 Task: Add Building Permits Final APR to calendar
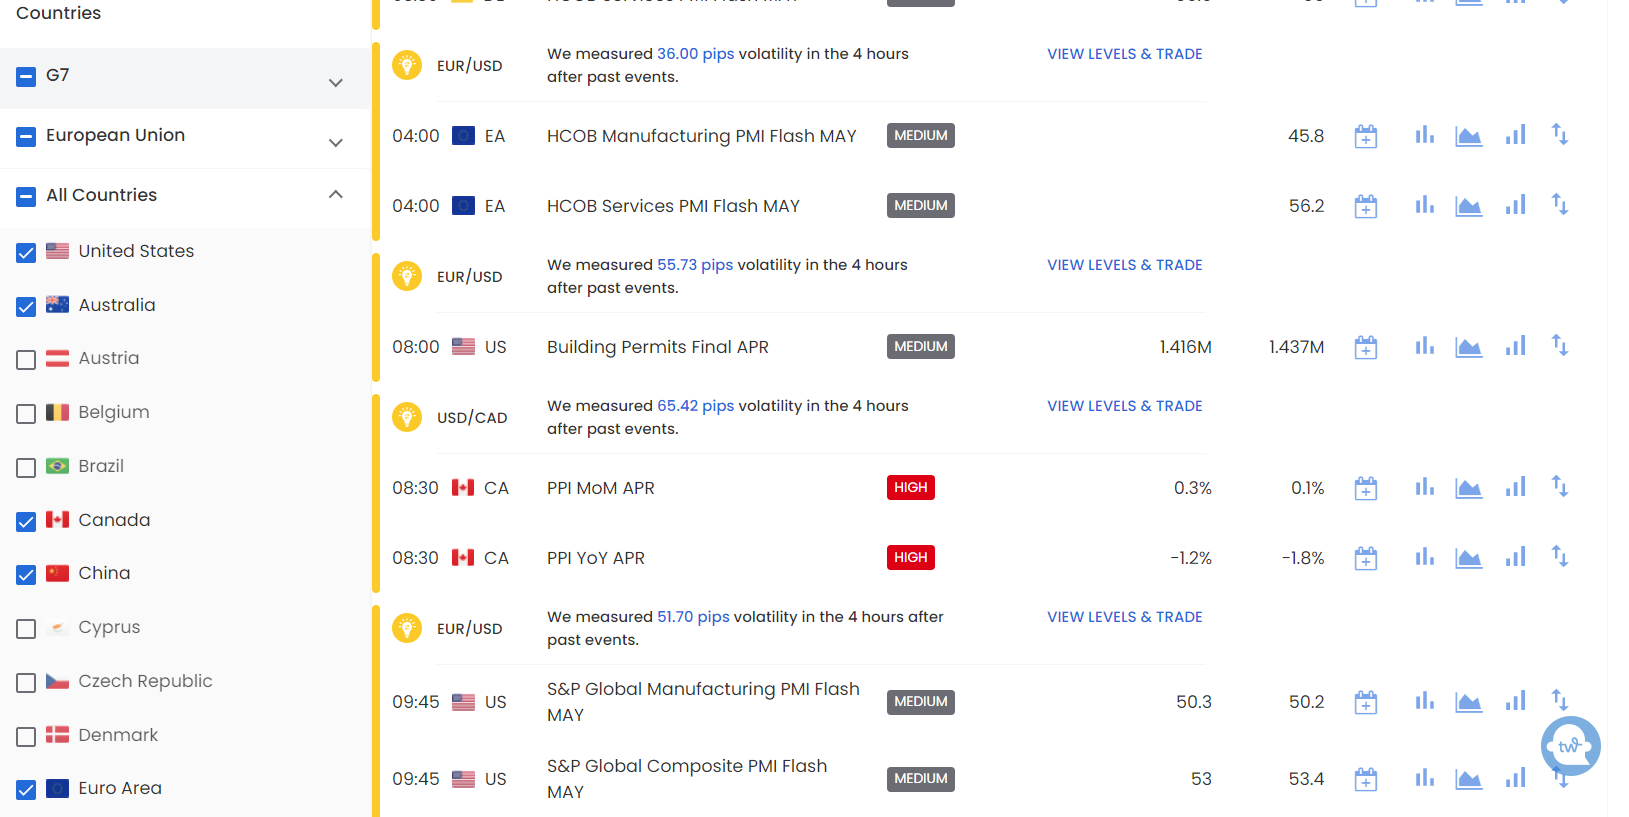click(x=1365, y=347)
